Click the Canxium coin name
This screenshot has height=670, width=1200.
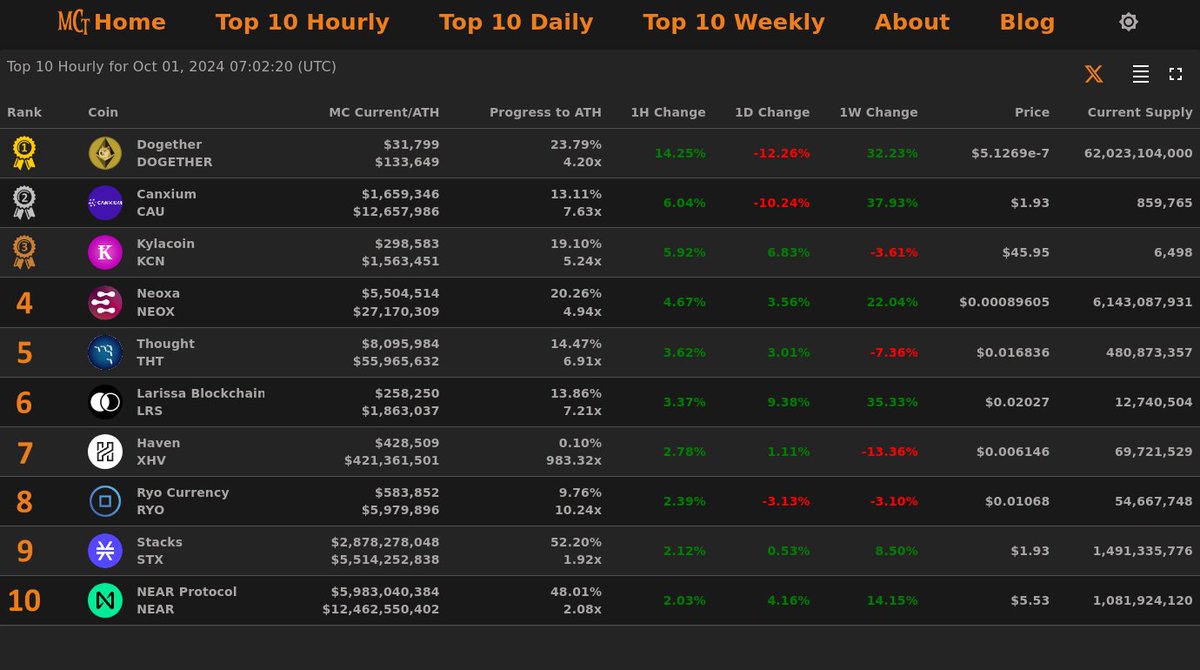click(166, 194)
